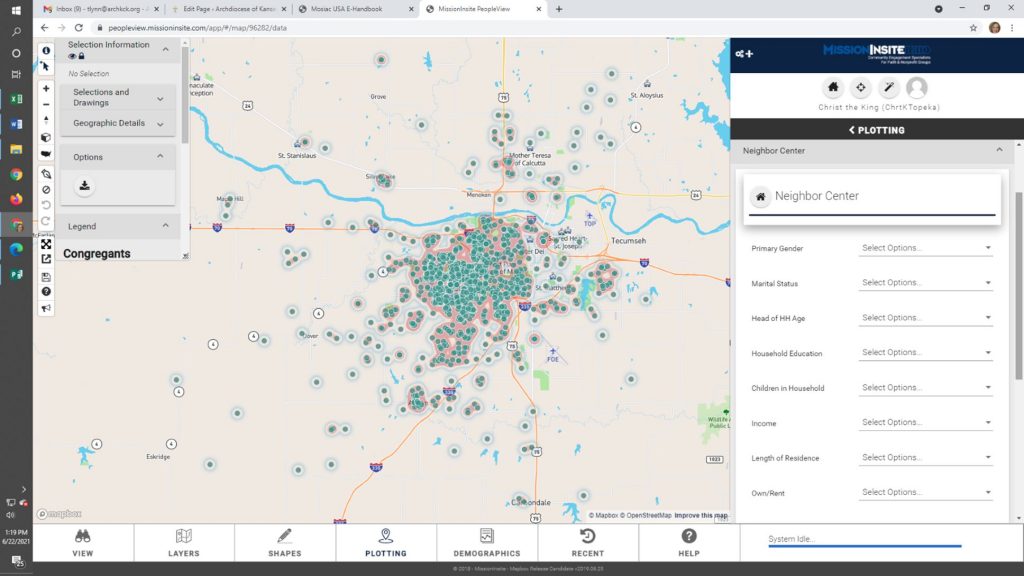This screenshot has height=576, width=1024.
Task: Expand Selections and Drawings section
Action: click(118, 97)
